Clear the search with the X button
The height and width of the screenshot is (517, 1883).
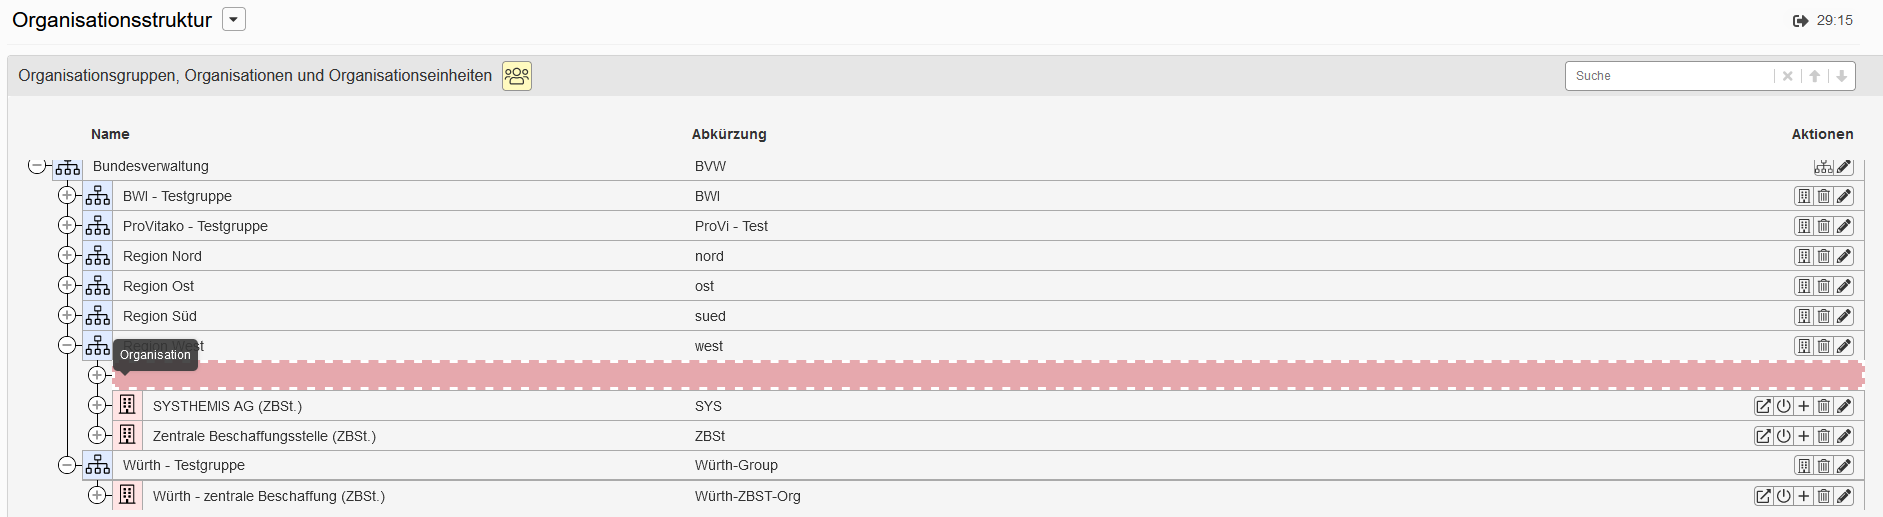click(x=1788, y=76)
